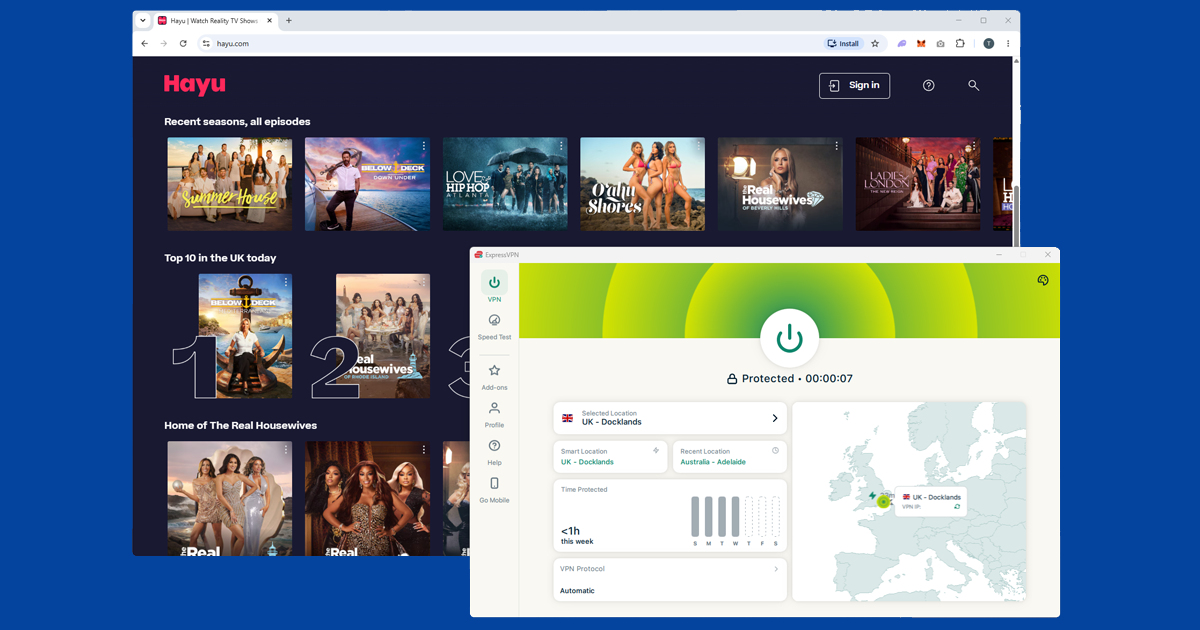Viewport: 1200px width, 630px height.
Task: Click the green location marker on the map
Action: pyautogui.click(x=883, y=501)
